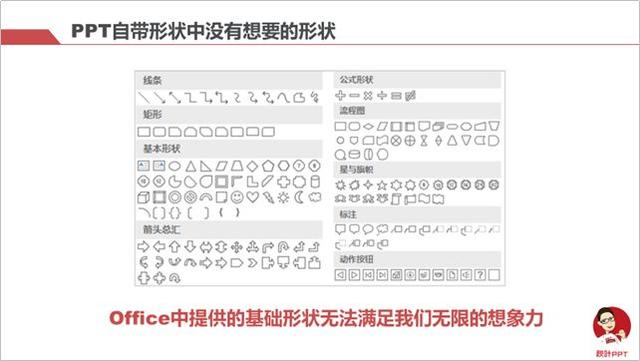Pick the moon crescent shape
Screen dimensions: 640x361
pyautogui.click(x=299, y=197)
